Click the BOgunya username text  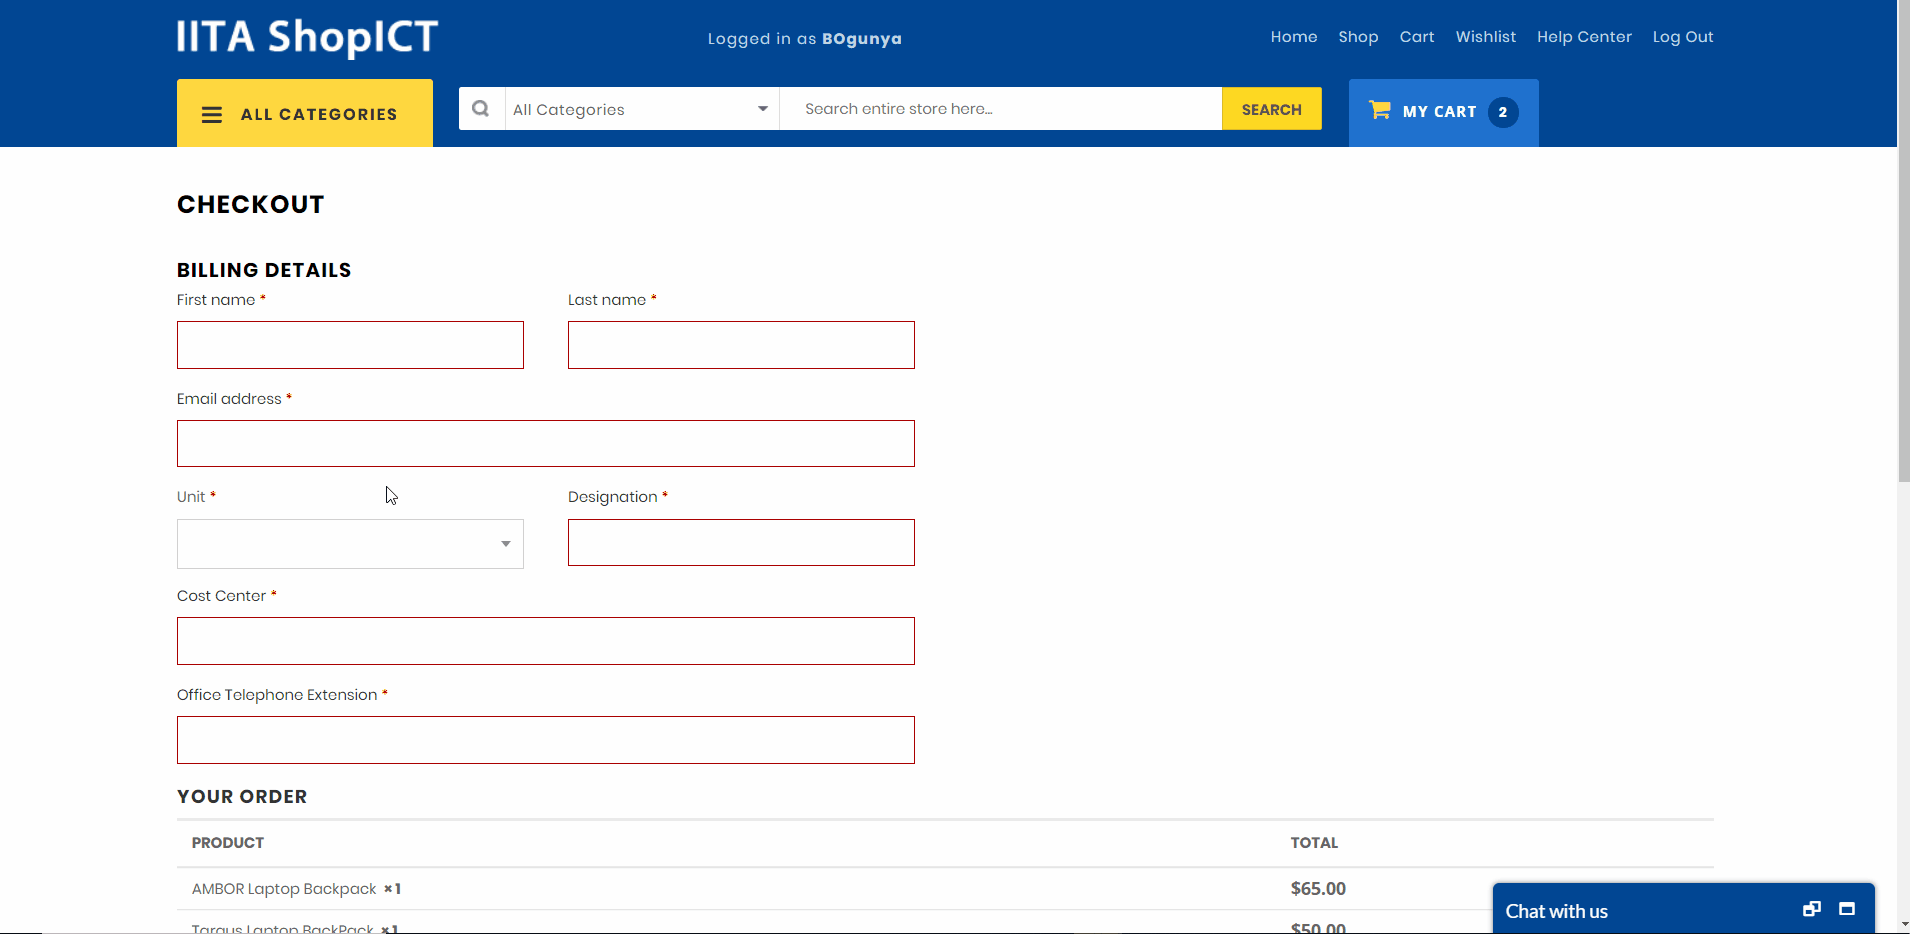pos(862,39)
